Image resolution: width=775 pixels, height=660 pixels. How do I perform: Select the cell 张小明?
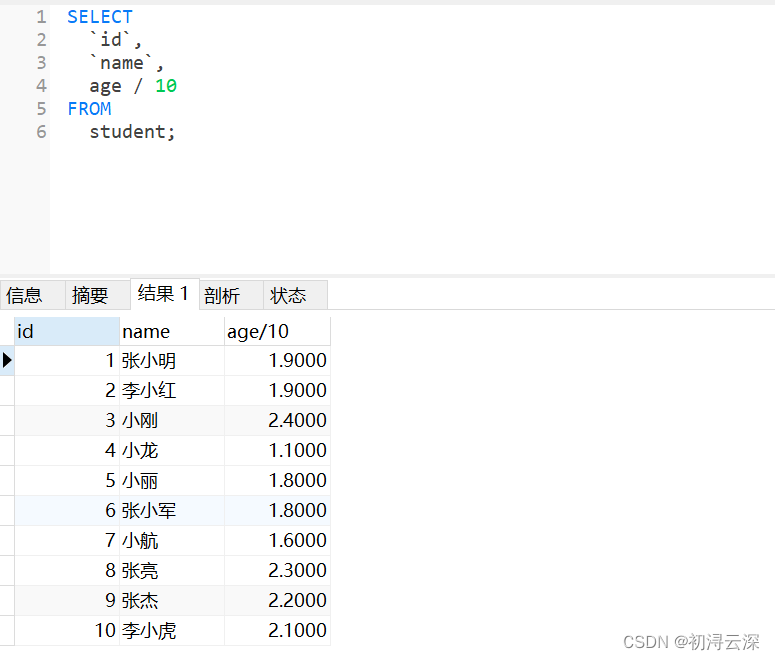(x=172, y=360)
